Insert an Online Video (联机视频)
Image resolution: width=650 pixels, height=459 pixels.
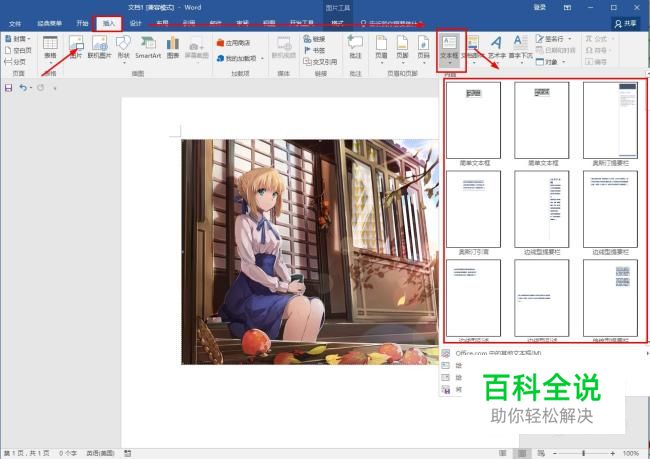284,47
